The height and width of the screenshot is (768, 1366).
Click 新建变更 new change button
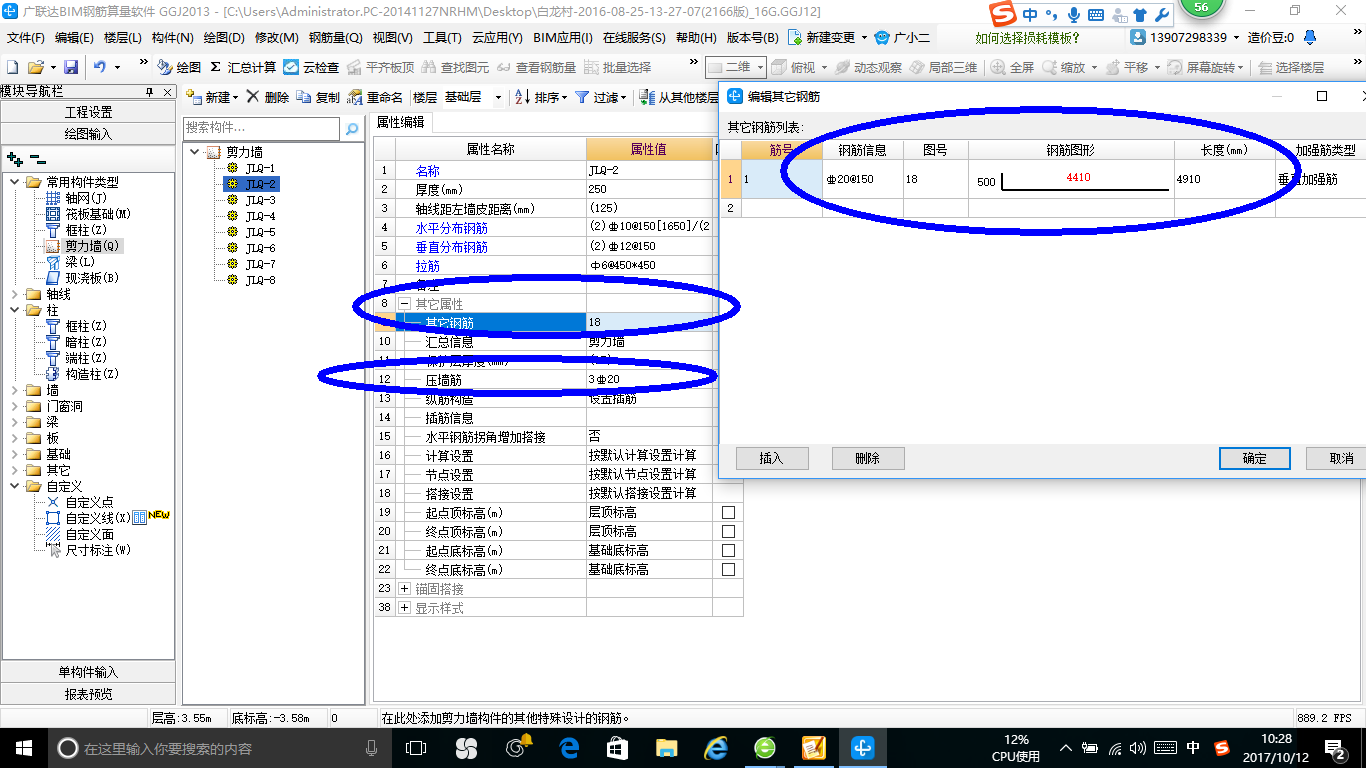click(x=827, y=37)
